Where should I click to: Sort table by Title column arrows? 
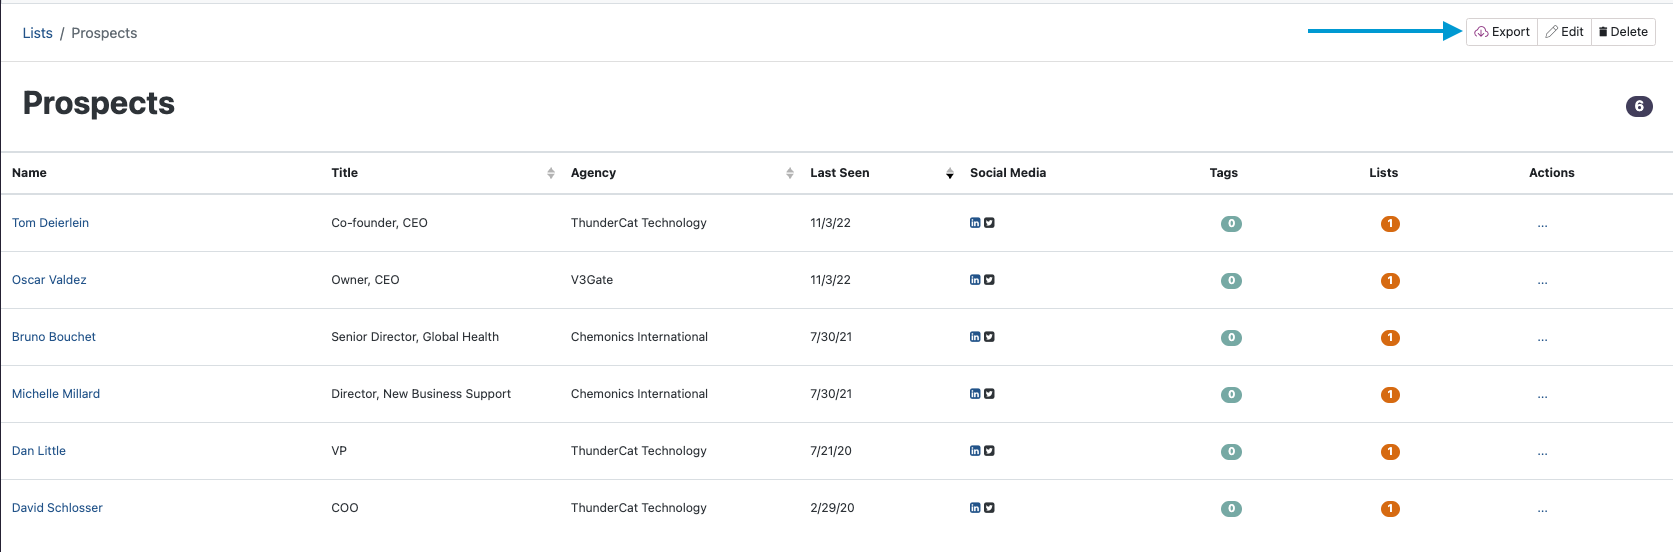pyautogui.click(x=551, y=173)
